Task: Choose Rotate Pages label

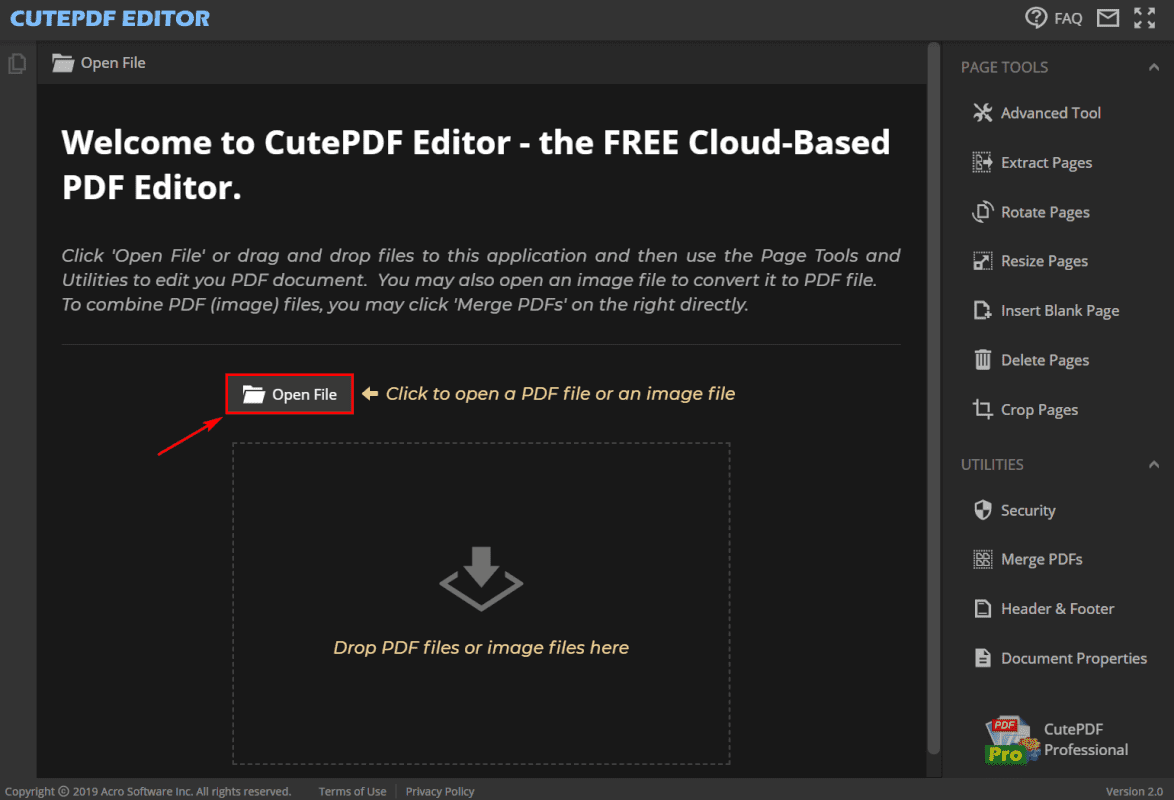Action: [x=1045, y=212]
